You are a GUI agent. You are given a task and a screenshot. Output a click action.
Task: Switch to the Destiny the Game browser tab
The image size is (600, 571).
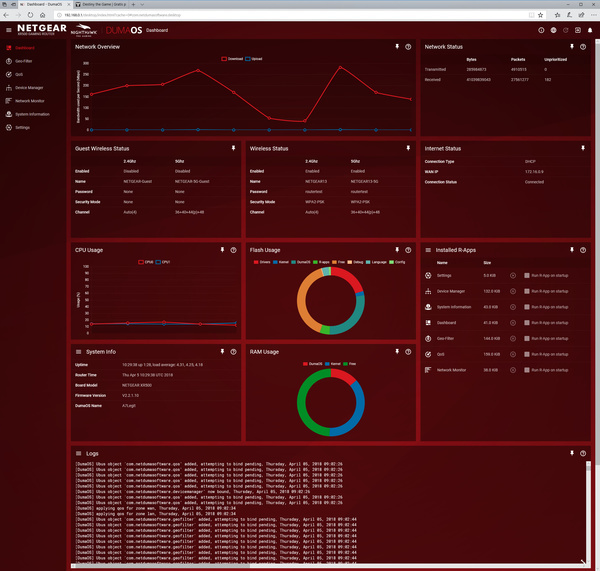101,4
